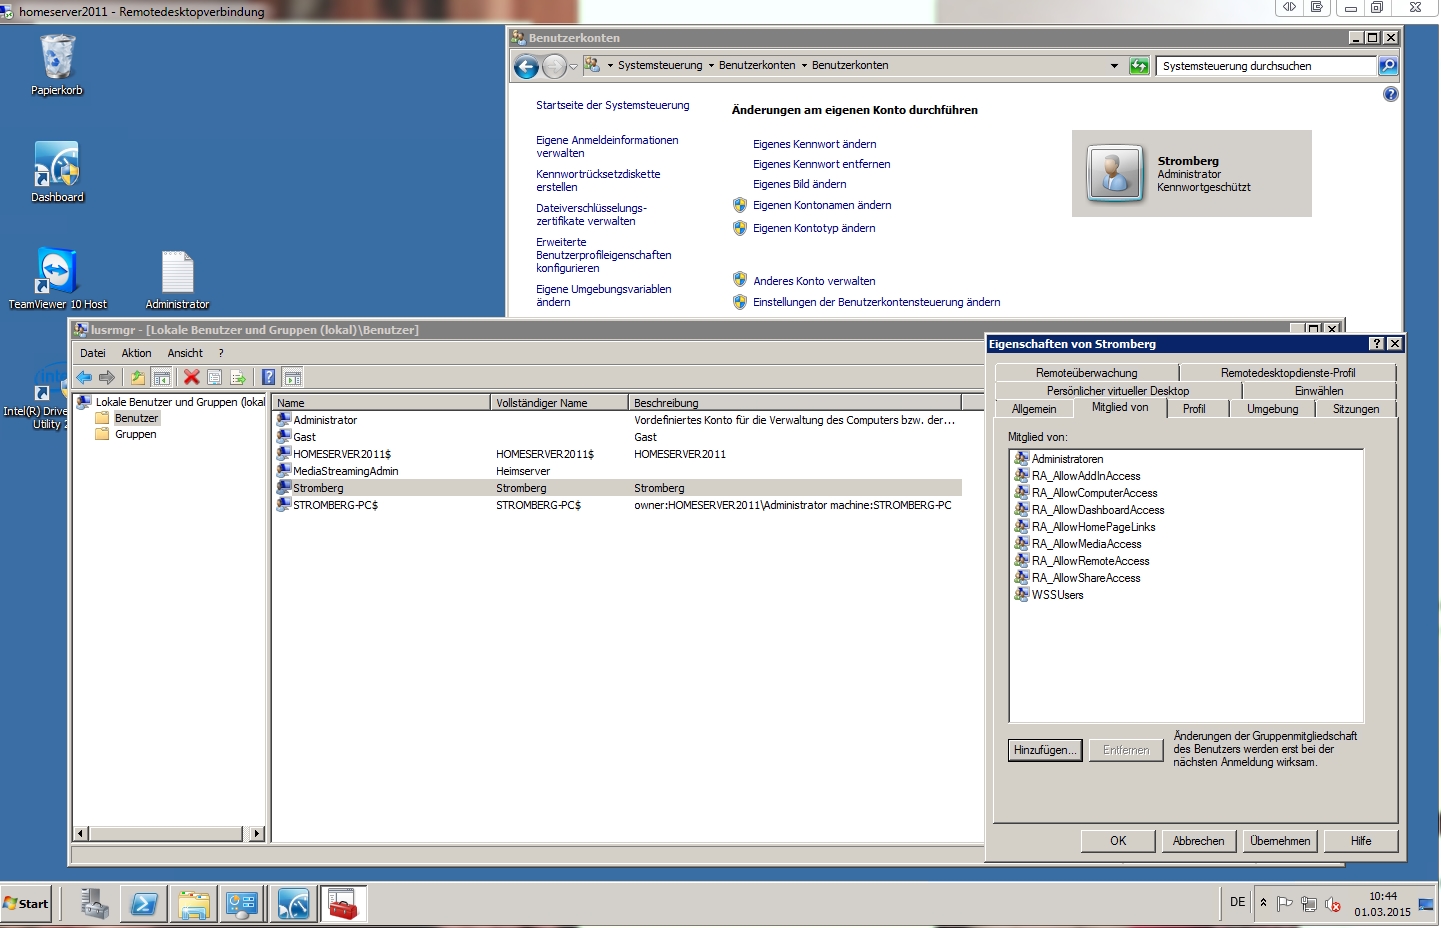The image size is (1441, 928).
Task: Click the blue question mark help toolbar icon
Action: click(268, 377)
